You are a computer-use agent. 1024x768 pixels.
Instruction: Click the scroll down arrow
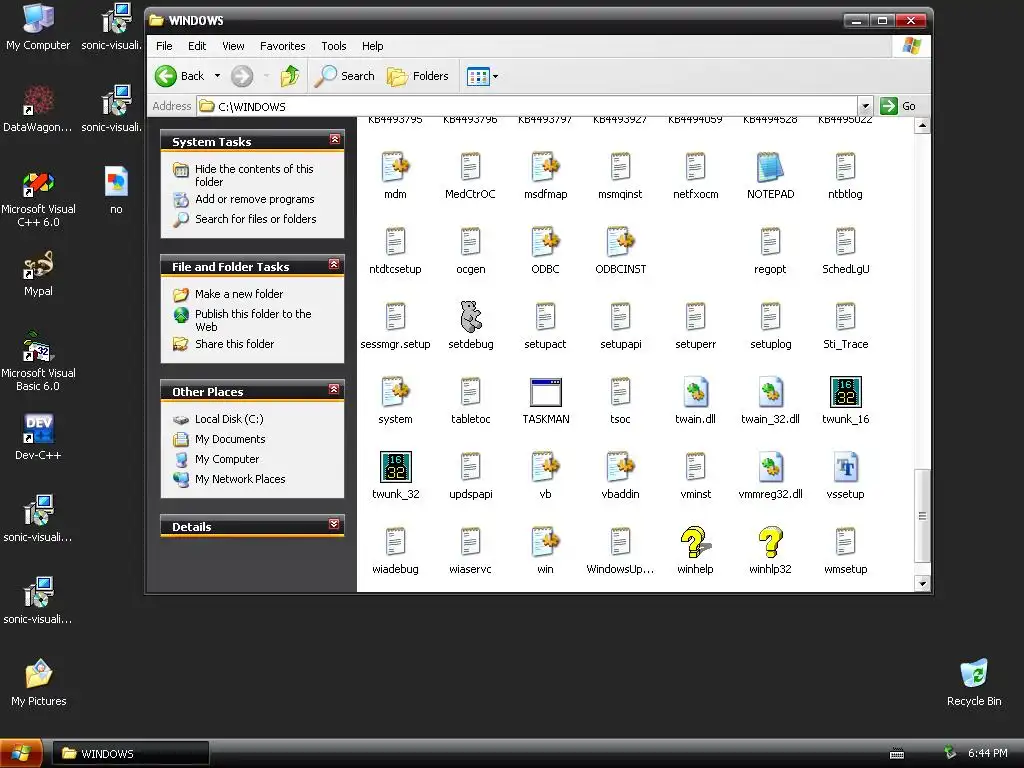click(922, 584)
